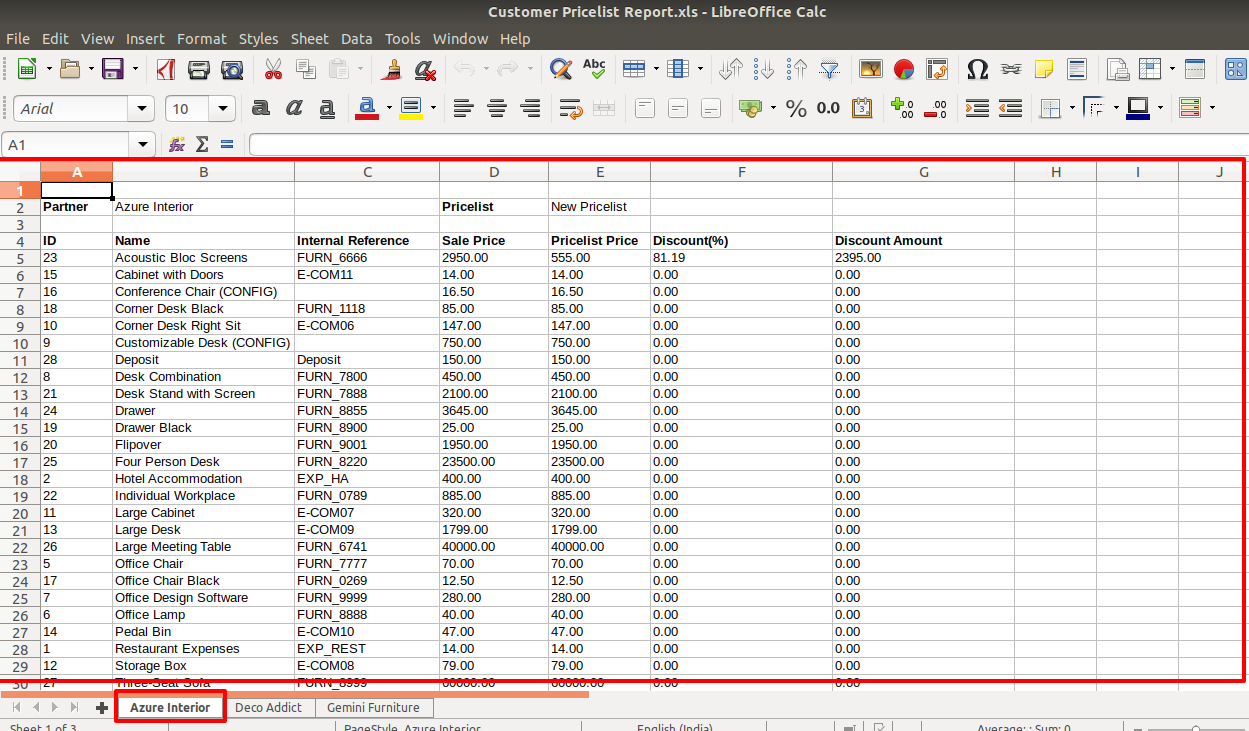The width and height of the screenshot is (1249, 731).
Task: Insert a comment note
Action: click(1044, 69)
